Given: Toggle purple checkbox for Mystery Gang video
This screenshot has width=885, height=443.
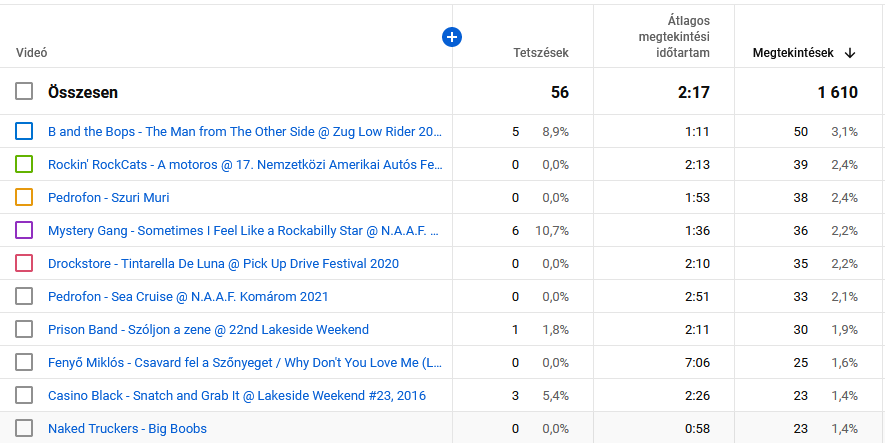Looking at the screenshot, I should coord(24,230).
